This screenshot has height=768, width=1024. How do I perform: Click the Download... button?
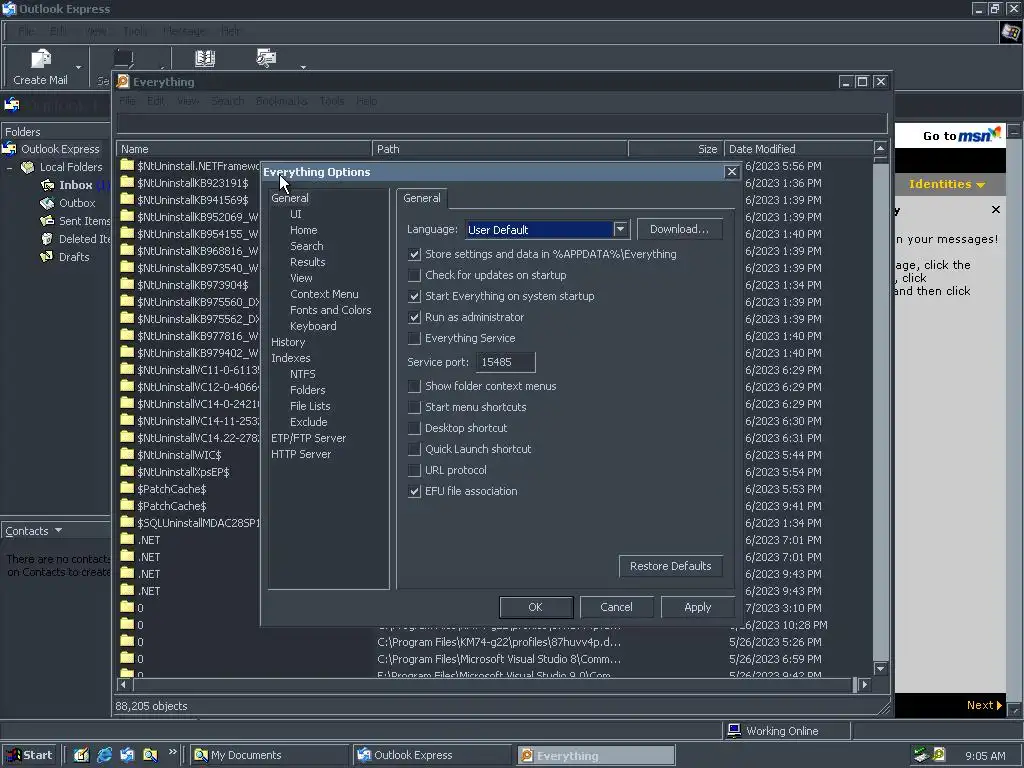point(679,229)
